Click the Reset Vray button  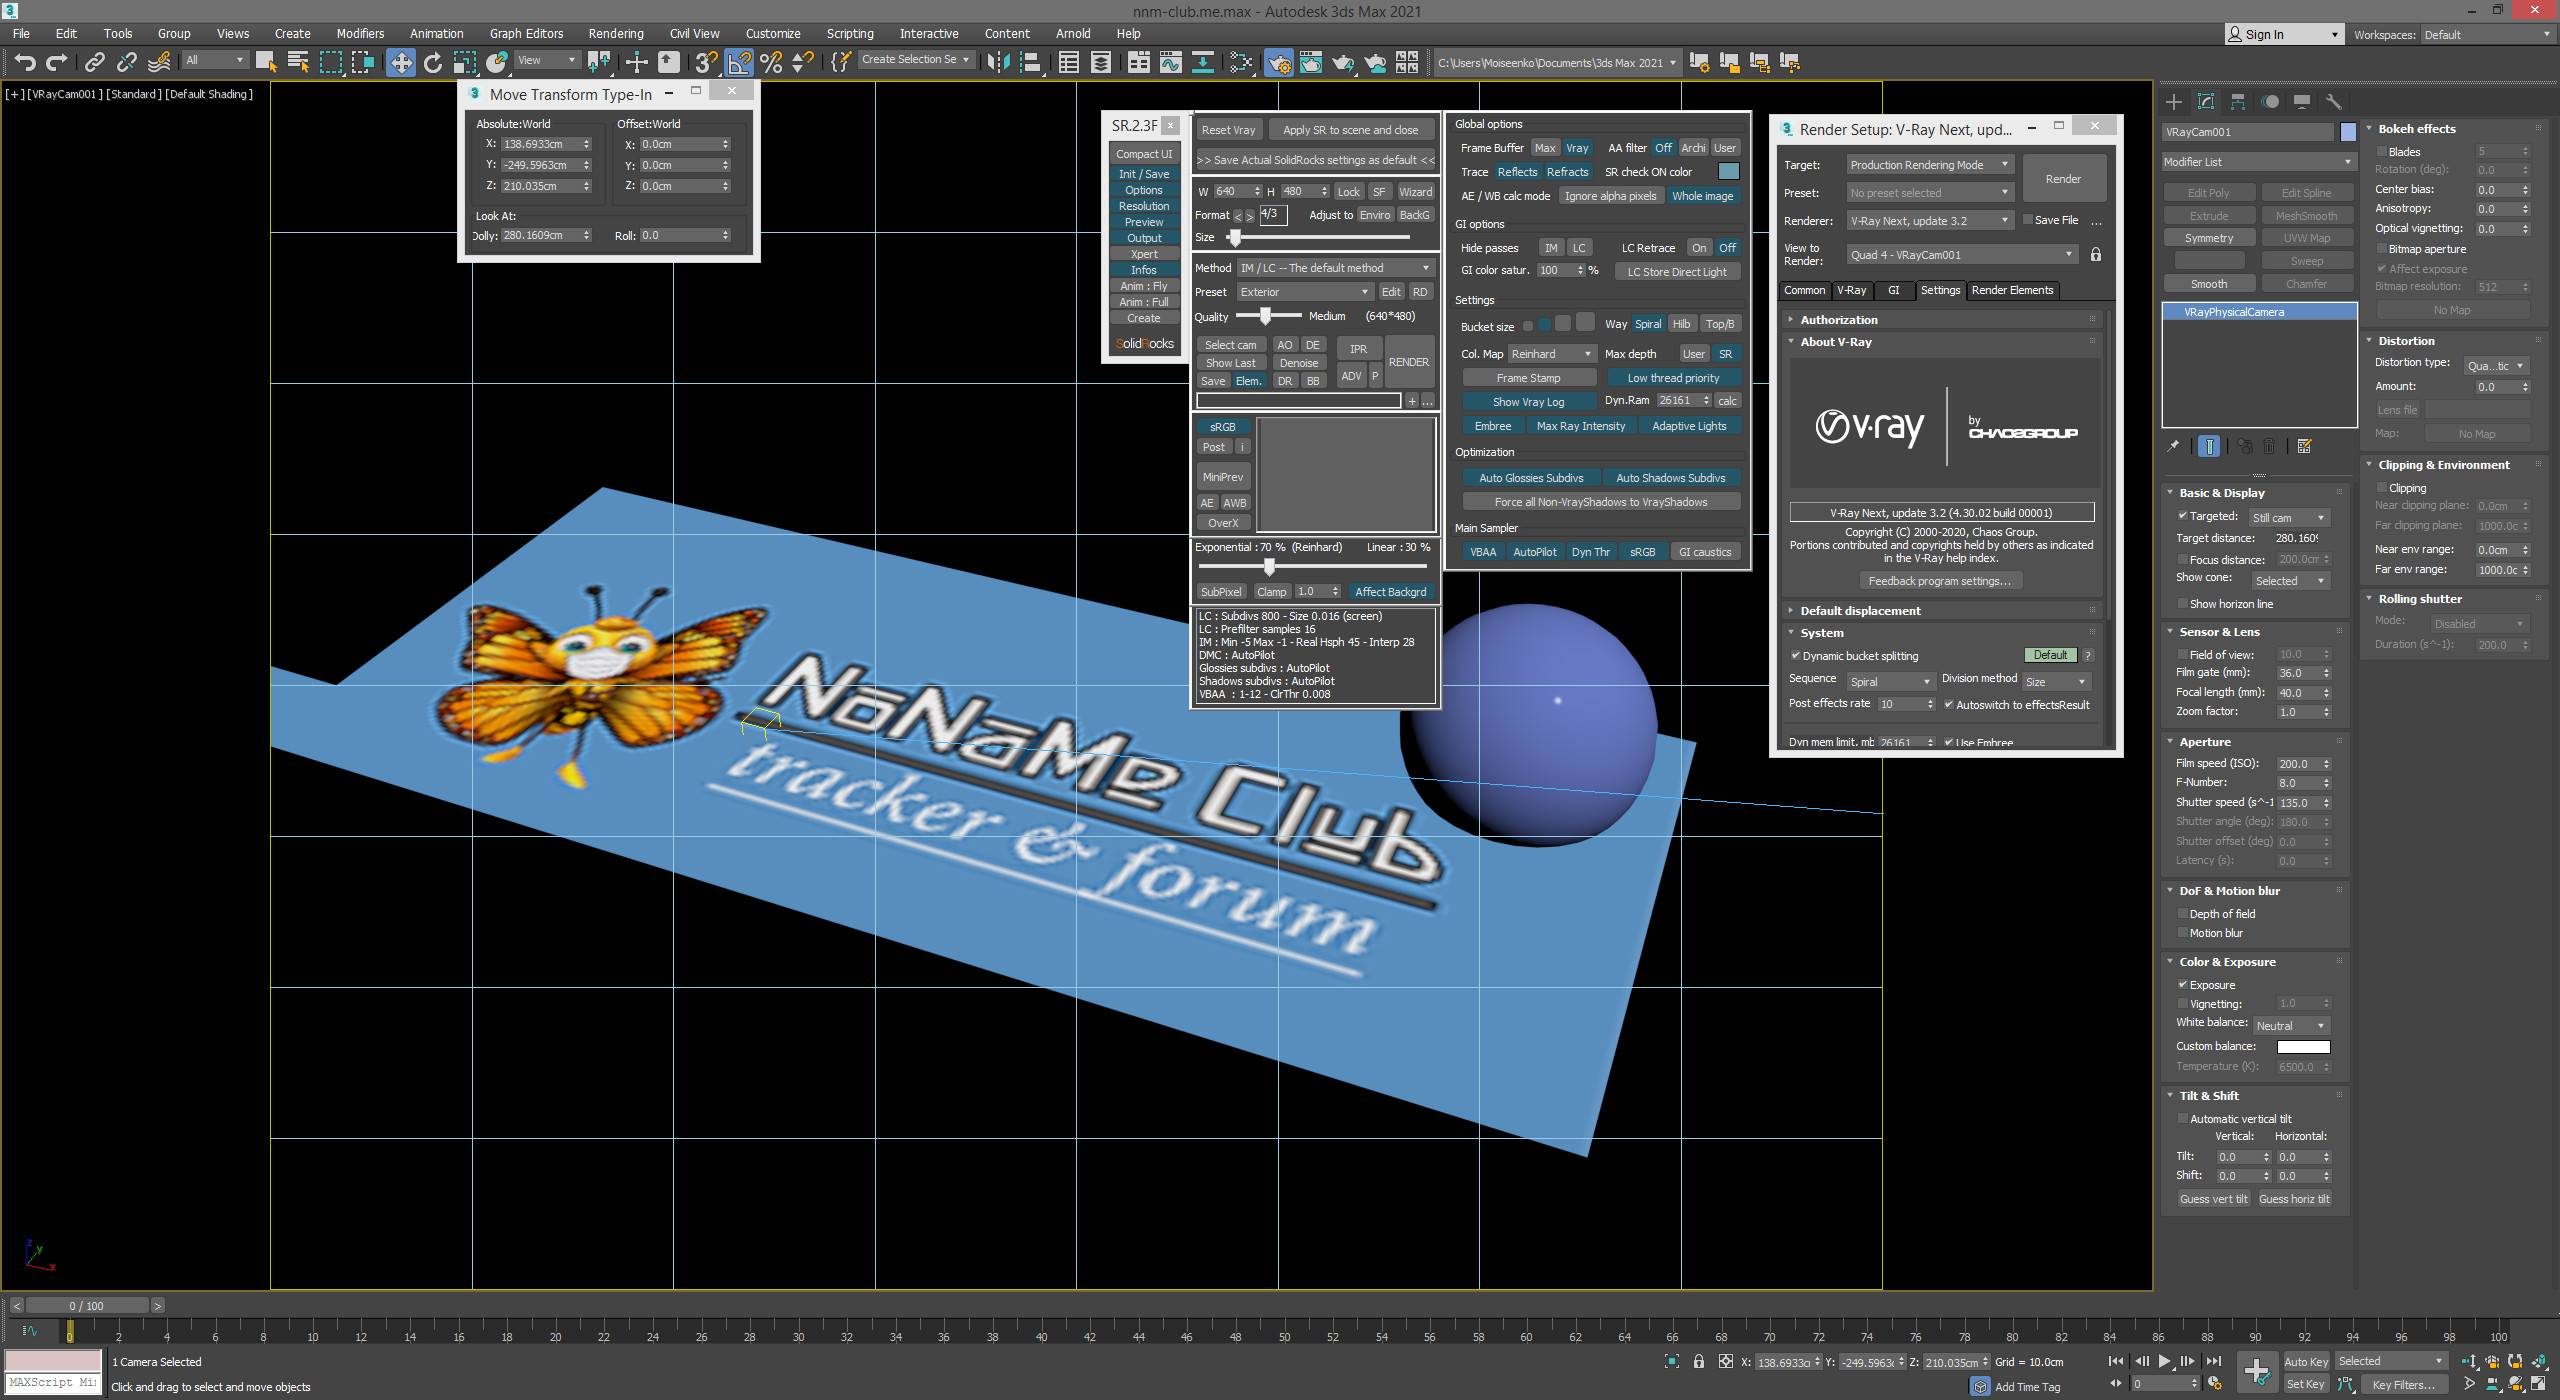coord(1228,130)
